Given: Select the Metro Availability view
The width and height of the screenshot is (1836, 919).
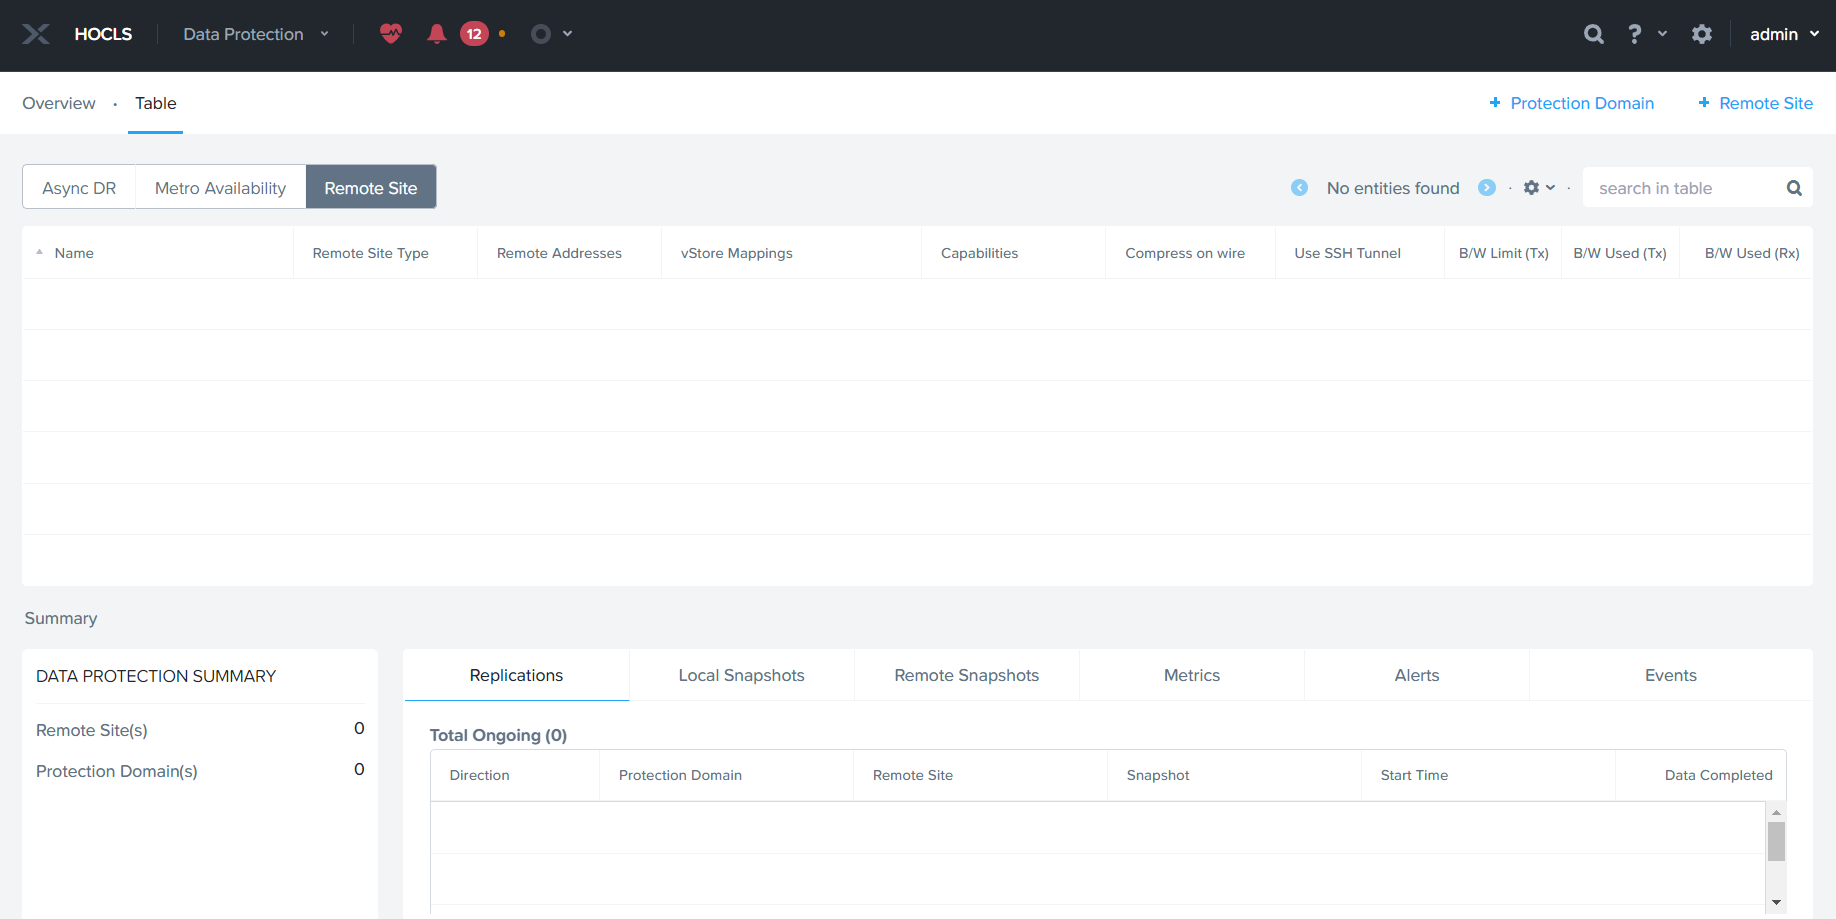Looking at the screenshot, I should click(x=220, y=188).
